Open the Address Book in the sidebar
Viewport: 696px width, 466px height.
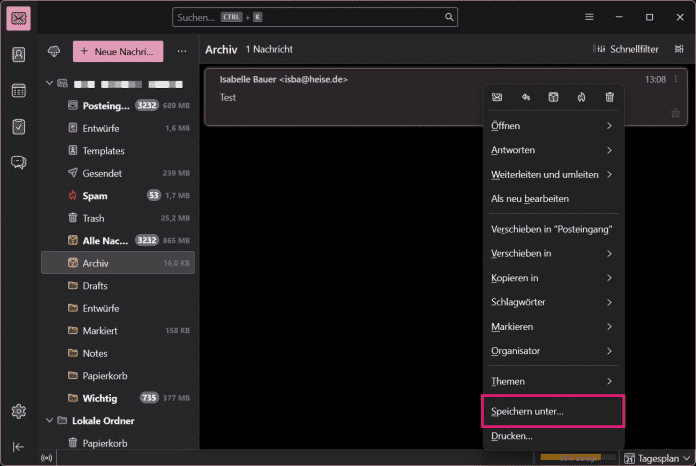coord(19,55)
